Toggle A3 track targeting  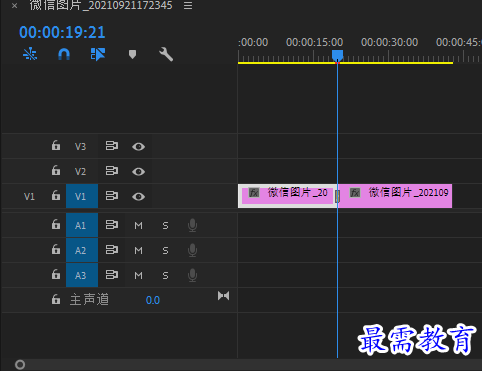(x=82, y=275)
